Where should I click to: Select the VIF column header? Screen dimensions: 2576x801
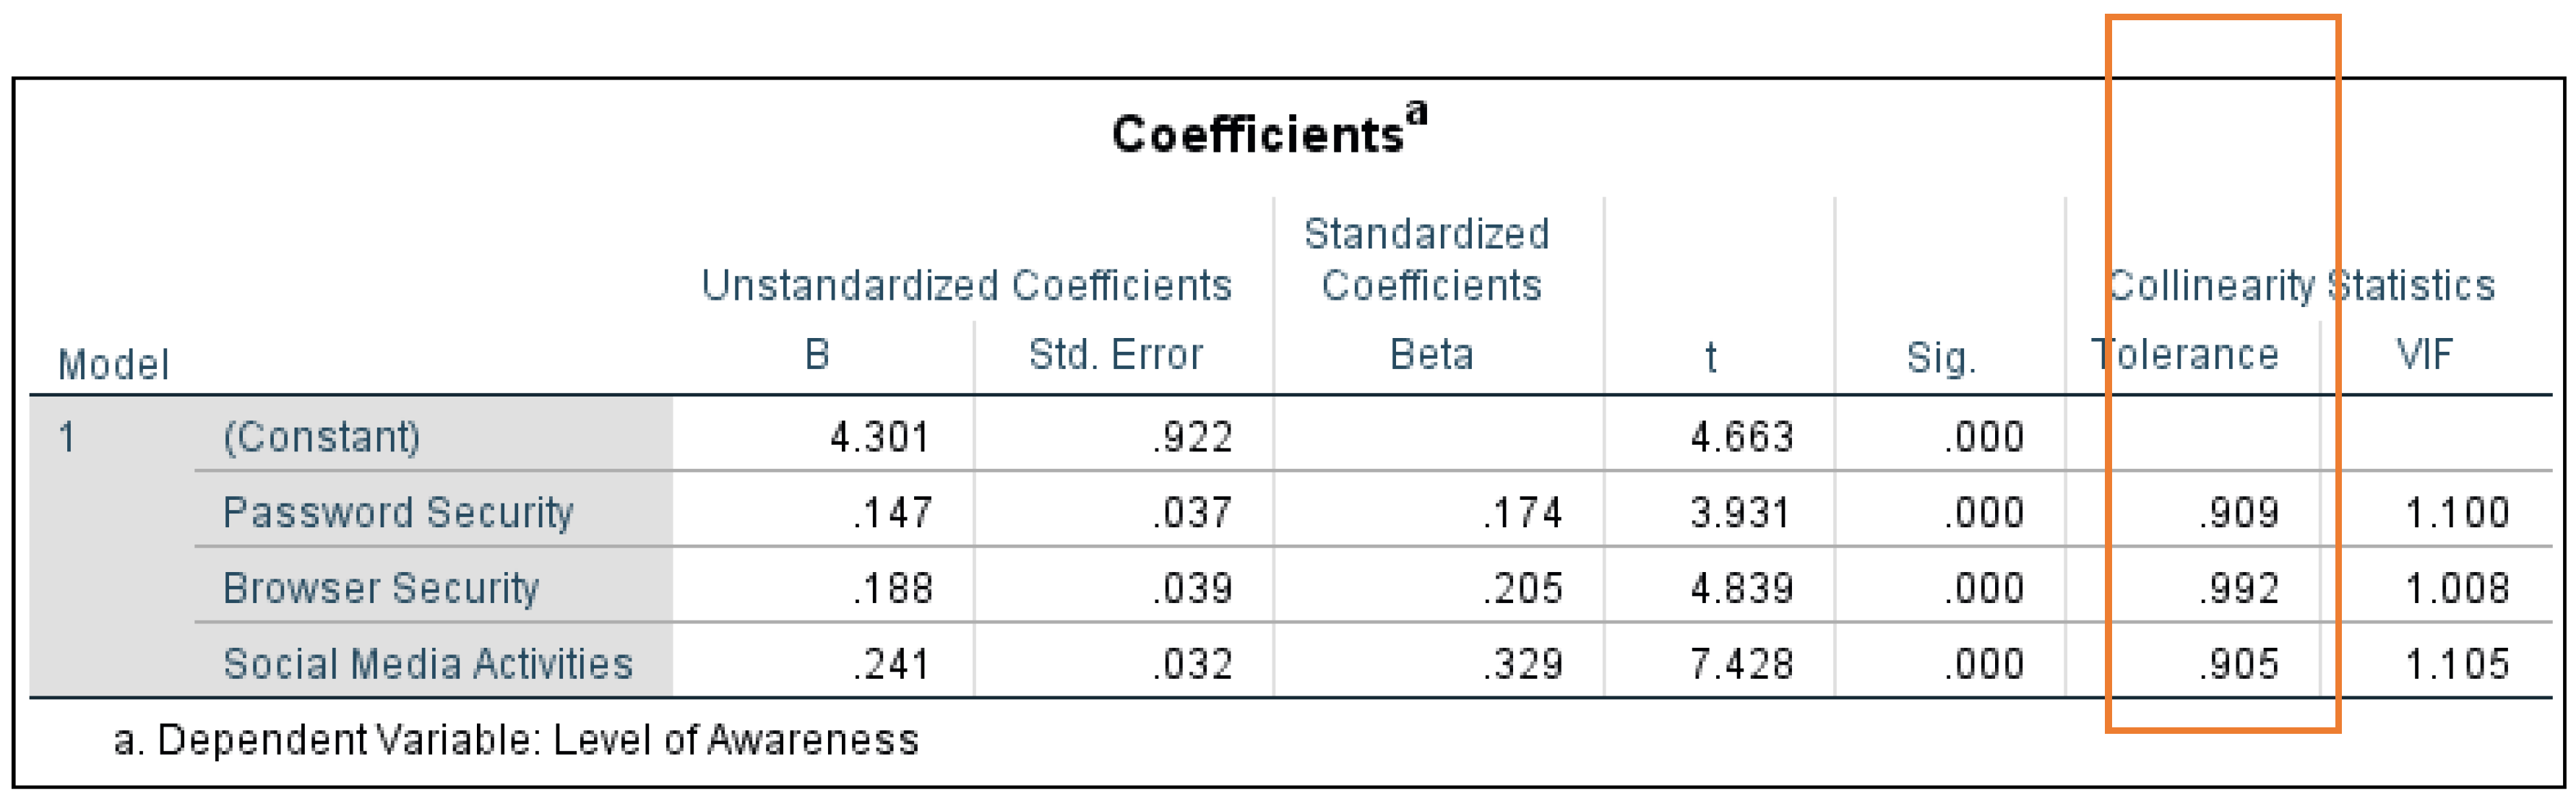(x=2424, y=355)
